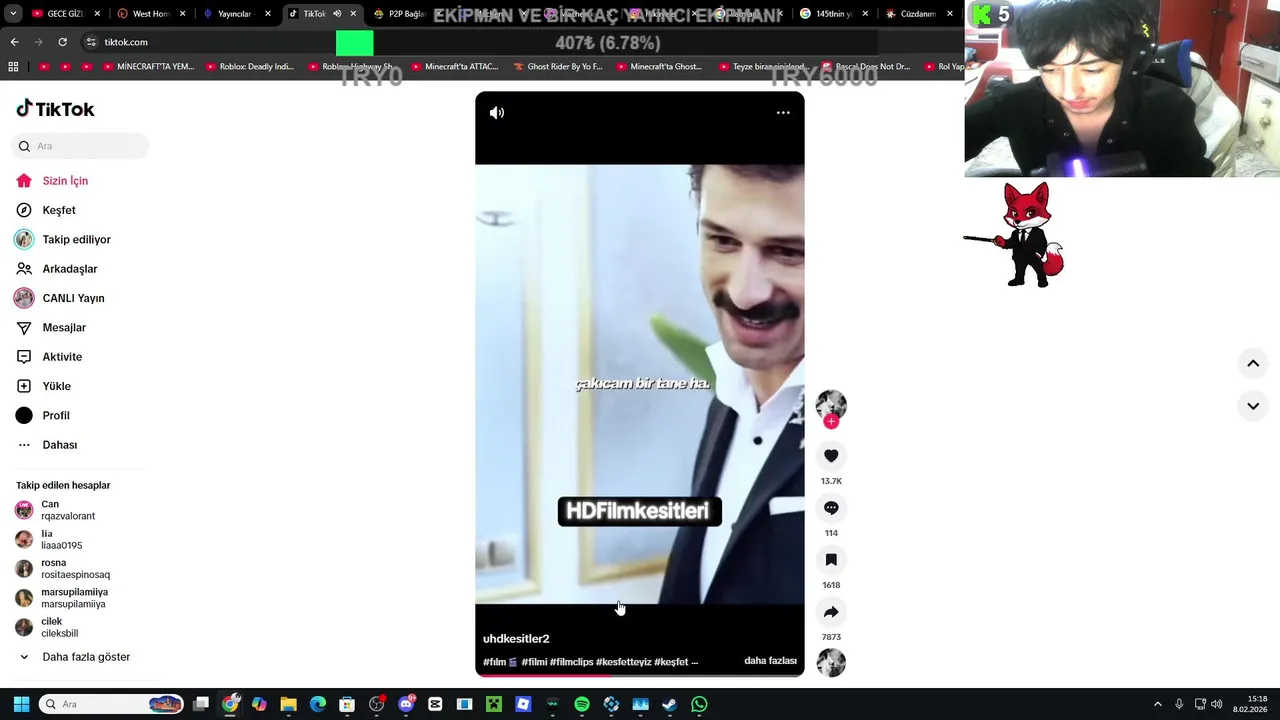The height and width of the screenshot is (720, 1280).
Task: Mute the TikTok video sound
Action: 497,113
